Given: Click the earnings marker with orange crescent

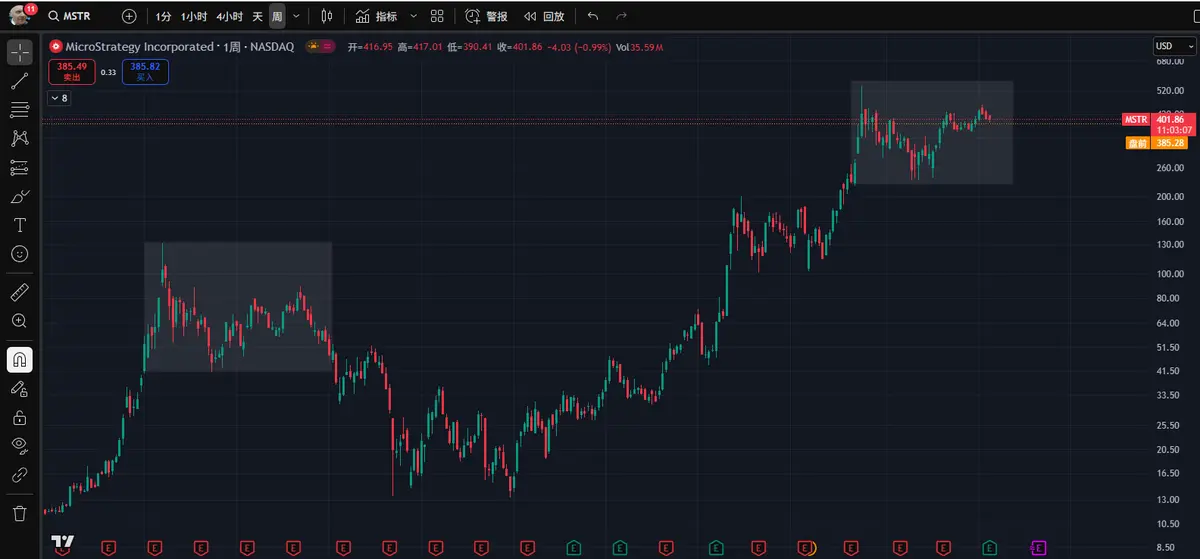Looking at the screenshot, I should [807, 547].
